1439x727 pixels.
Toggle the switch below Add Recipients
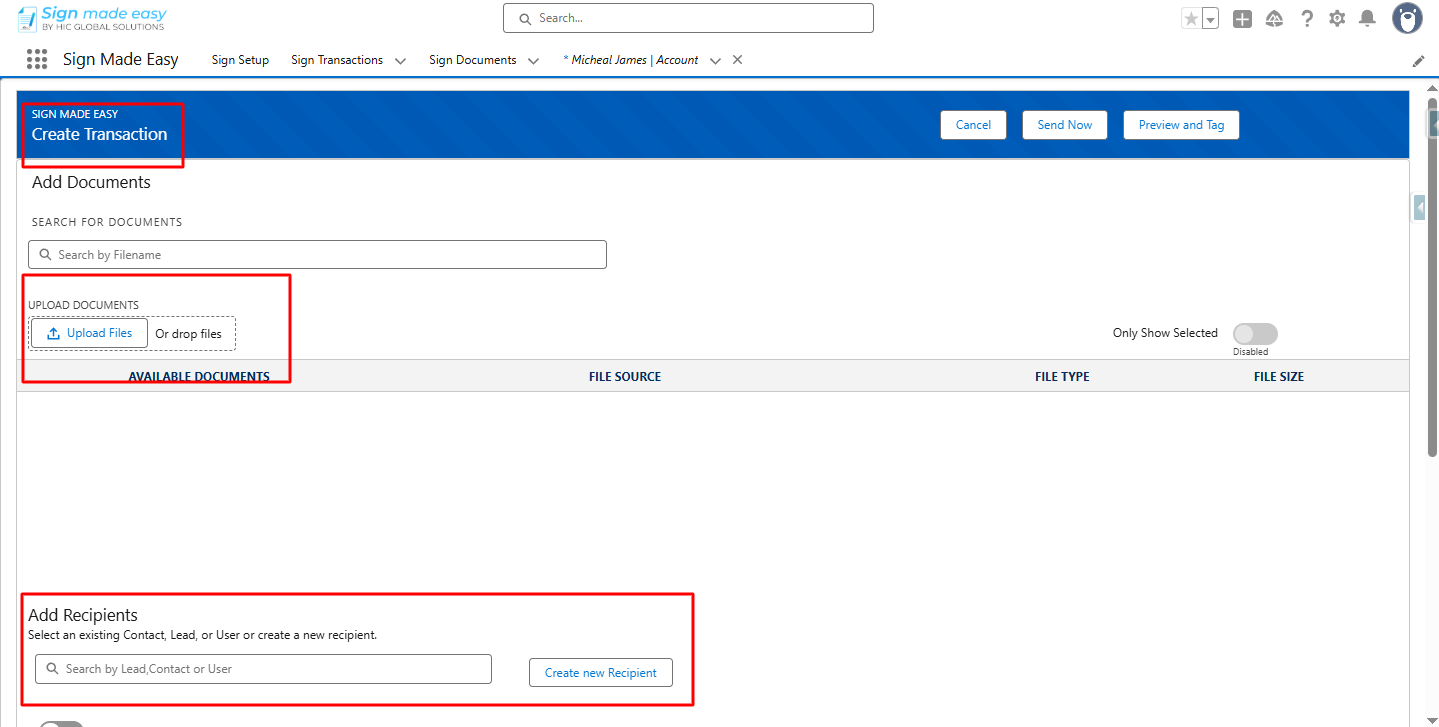click(61, 724)
